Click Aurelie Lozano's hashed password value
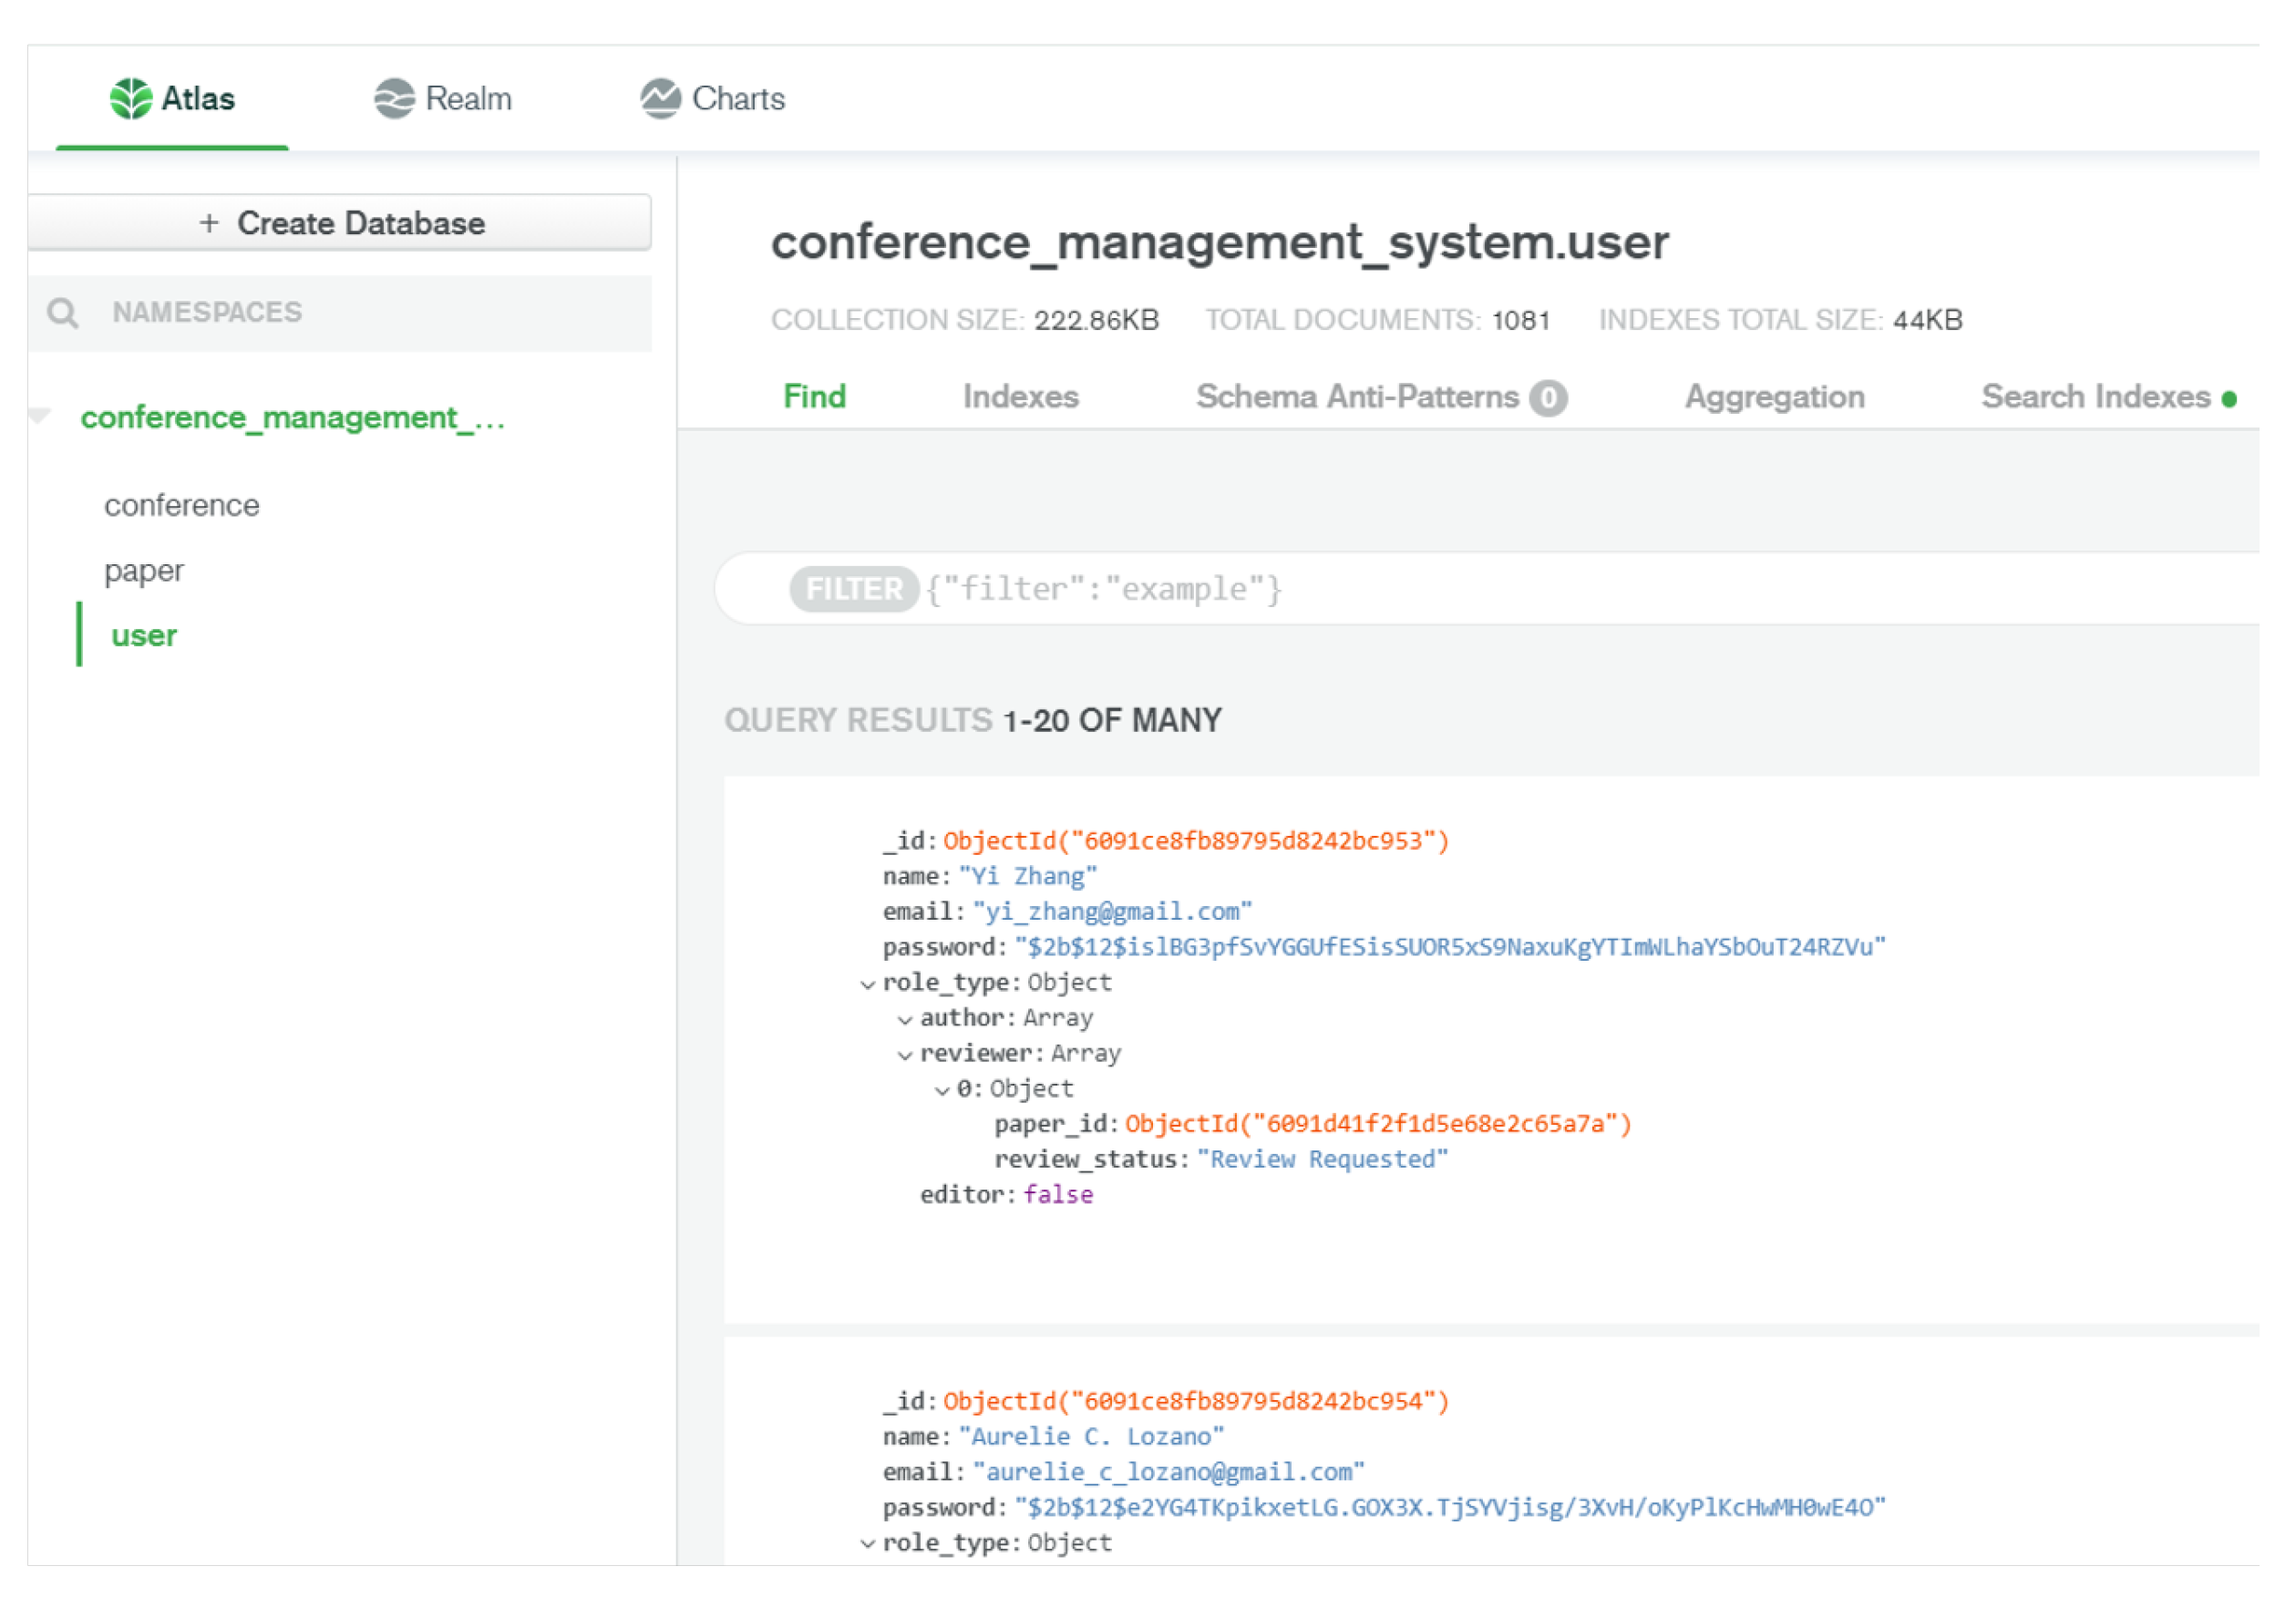 tap(1450, 1508)
